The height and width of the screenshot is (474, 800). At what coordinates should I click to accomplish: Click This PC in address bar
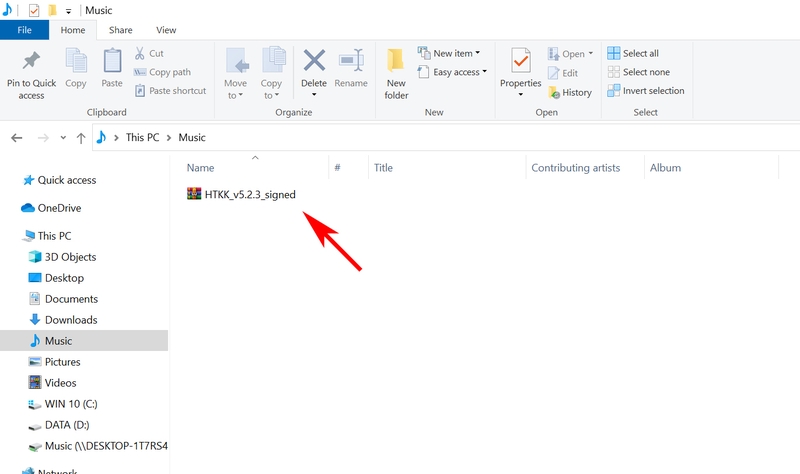point(142,137)
